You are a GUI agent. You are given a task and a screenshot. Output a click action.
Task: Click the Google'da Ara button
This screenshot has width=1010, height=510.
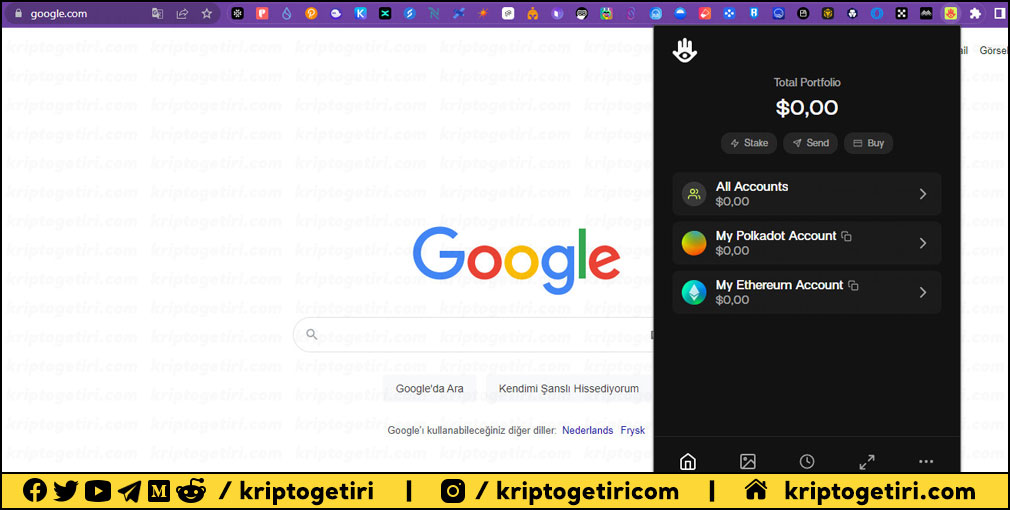pyautogui.click(x=430, y=388)
